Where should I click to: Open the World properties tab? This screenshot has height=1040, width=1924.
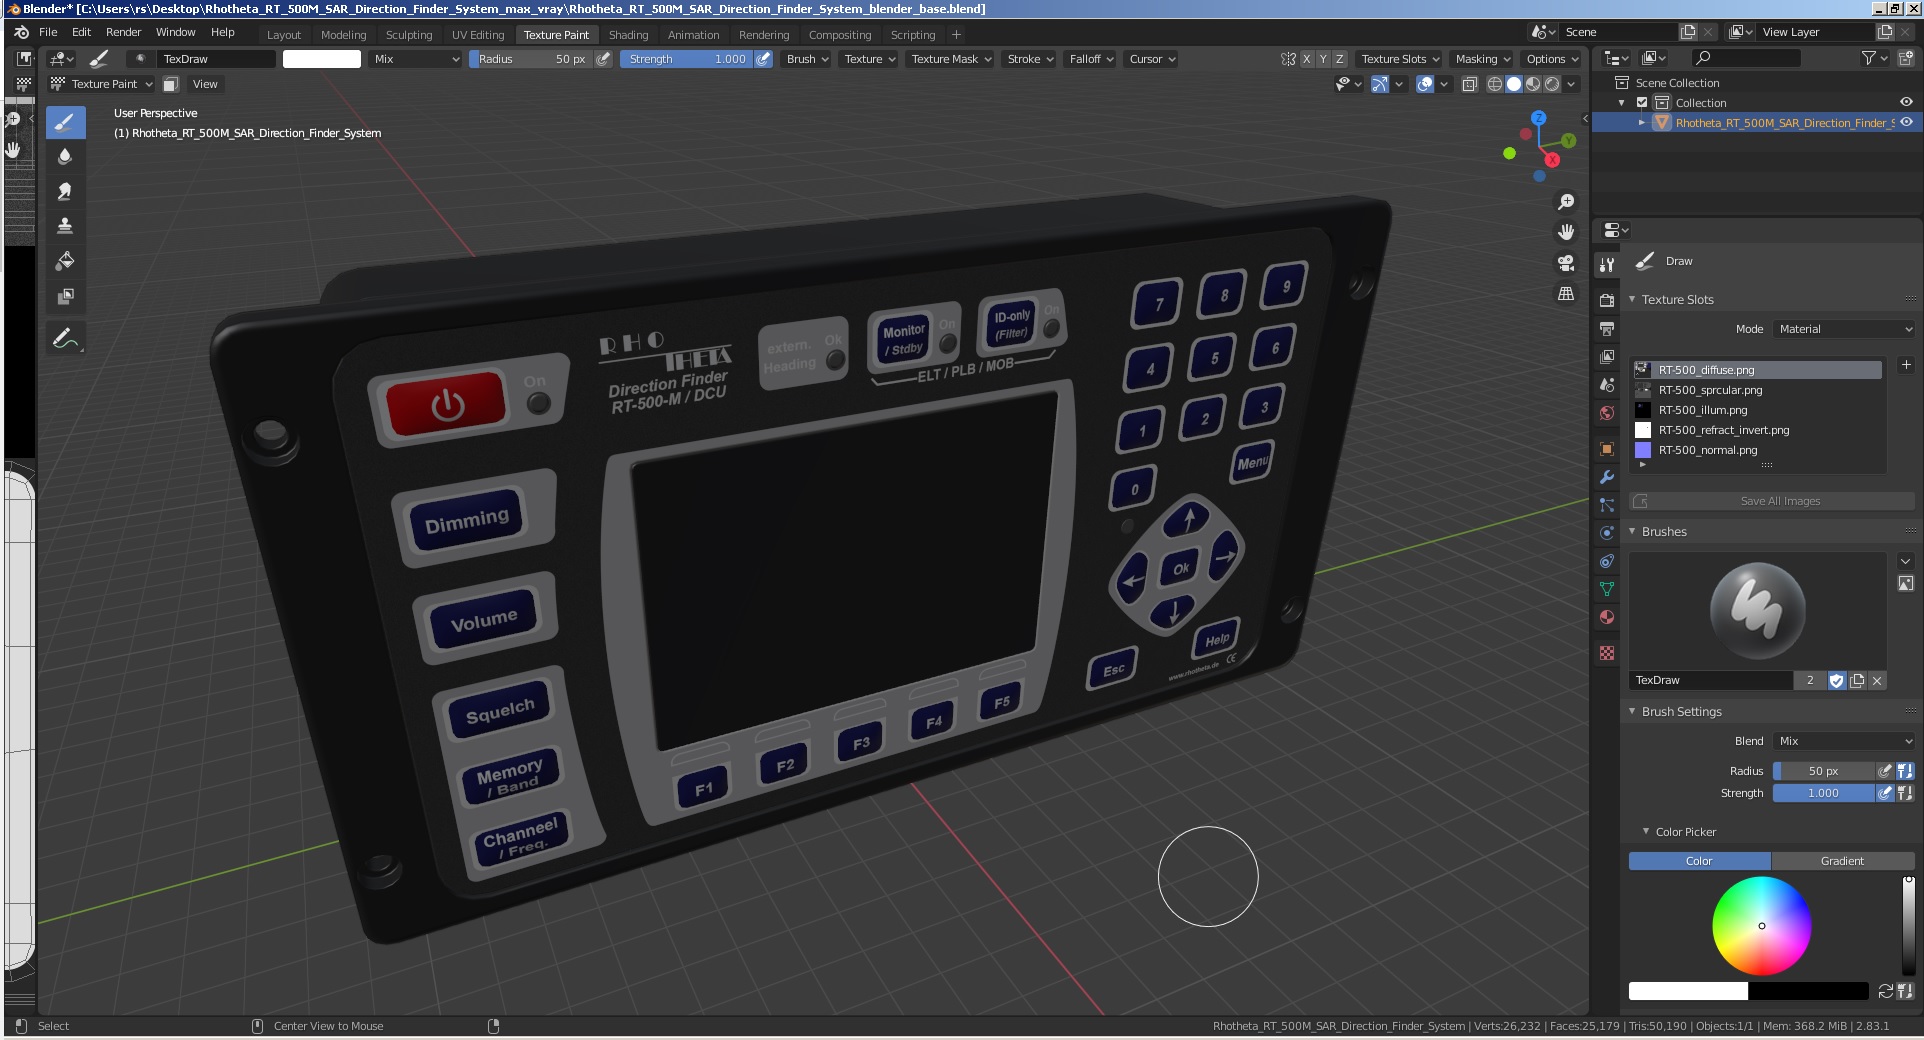[x=1607, y=412]
